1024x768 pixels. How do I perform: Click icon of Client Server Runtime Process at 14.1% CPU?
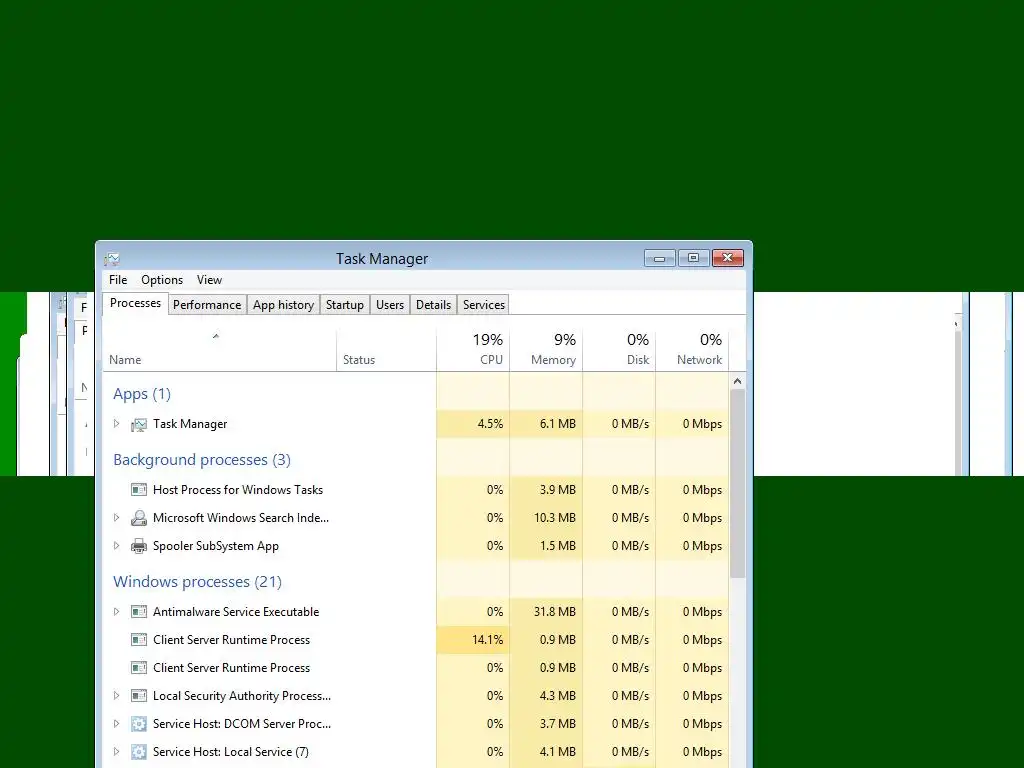(138, 640)
